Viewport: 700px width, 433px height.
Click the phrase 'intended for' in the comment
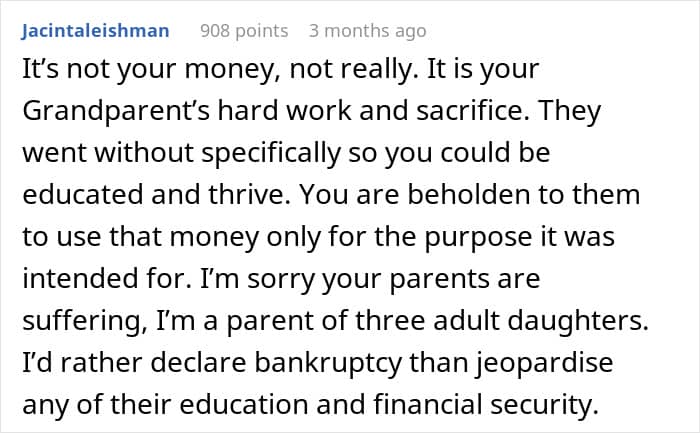pyautogui.click(x=104, y=279)
